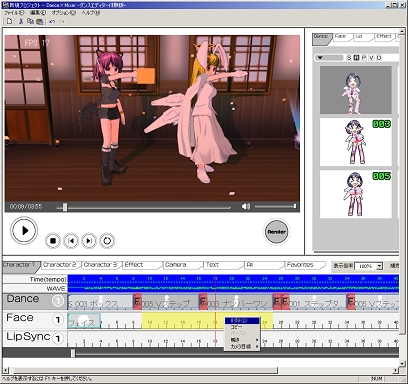Toggle the D filter button in library

click(379, 58)
